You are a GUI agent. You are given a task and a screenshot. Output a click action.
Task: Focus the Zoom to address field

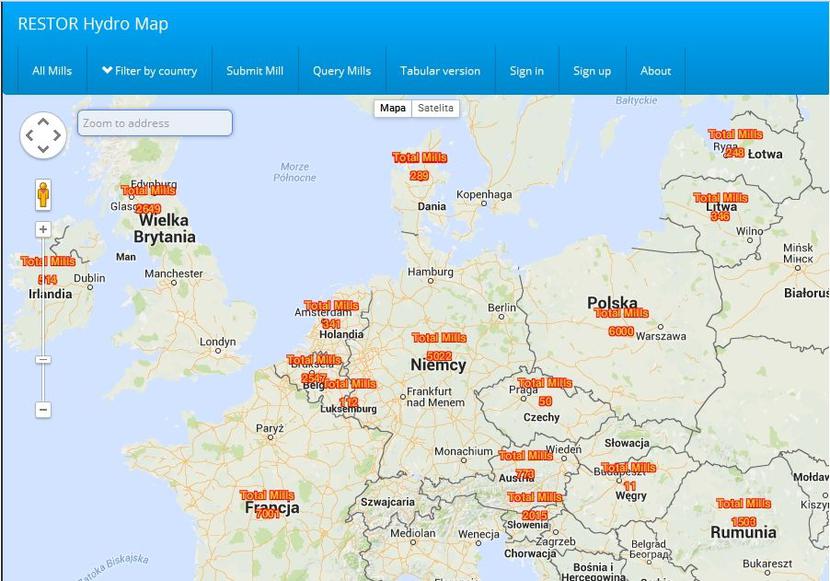coord(155,123)
